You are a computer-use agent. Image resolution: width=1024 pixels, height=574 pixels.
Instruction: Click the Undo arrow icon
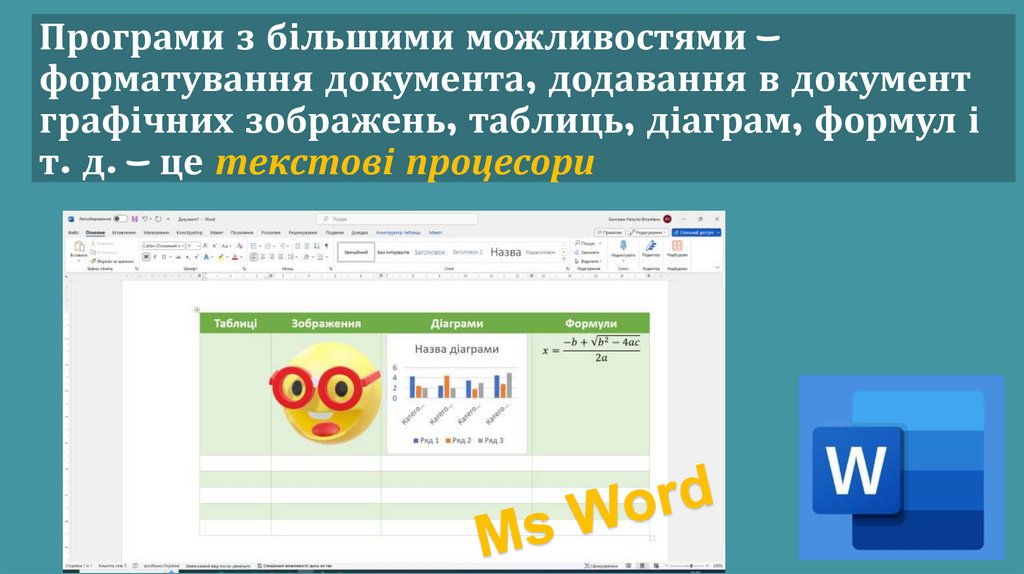pyautogui.click(x=145, y=219)
